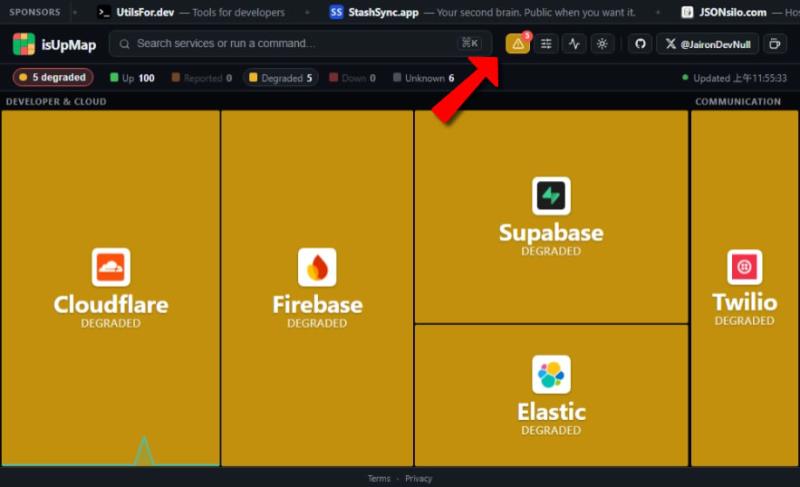
Task: Click the Updated timestamp text
Action: click(740, 78)
